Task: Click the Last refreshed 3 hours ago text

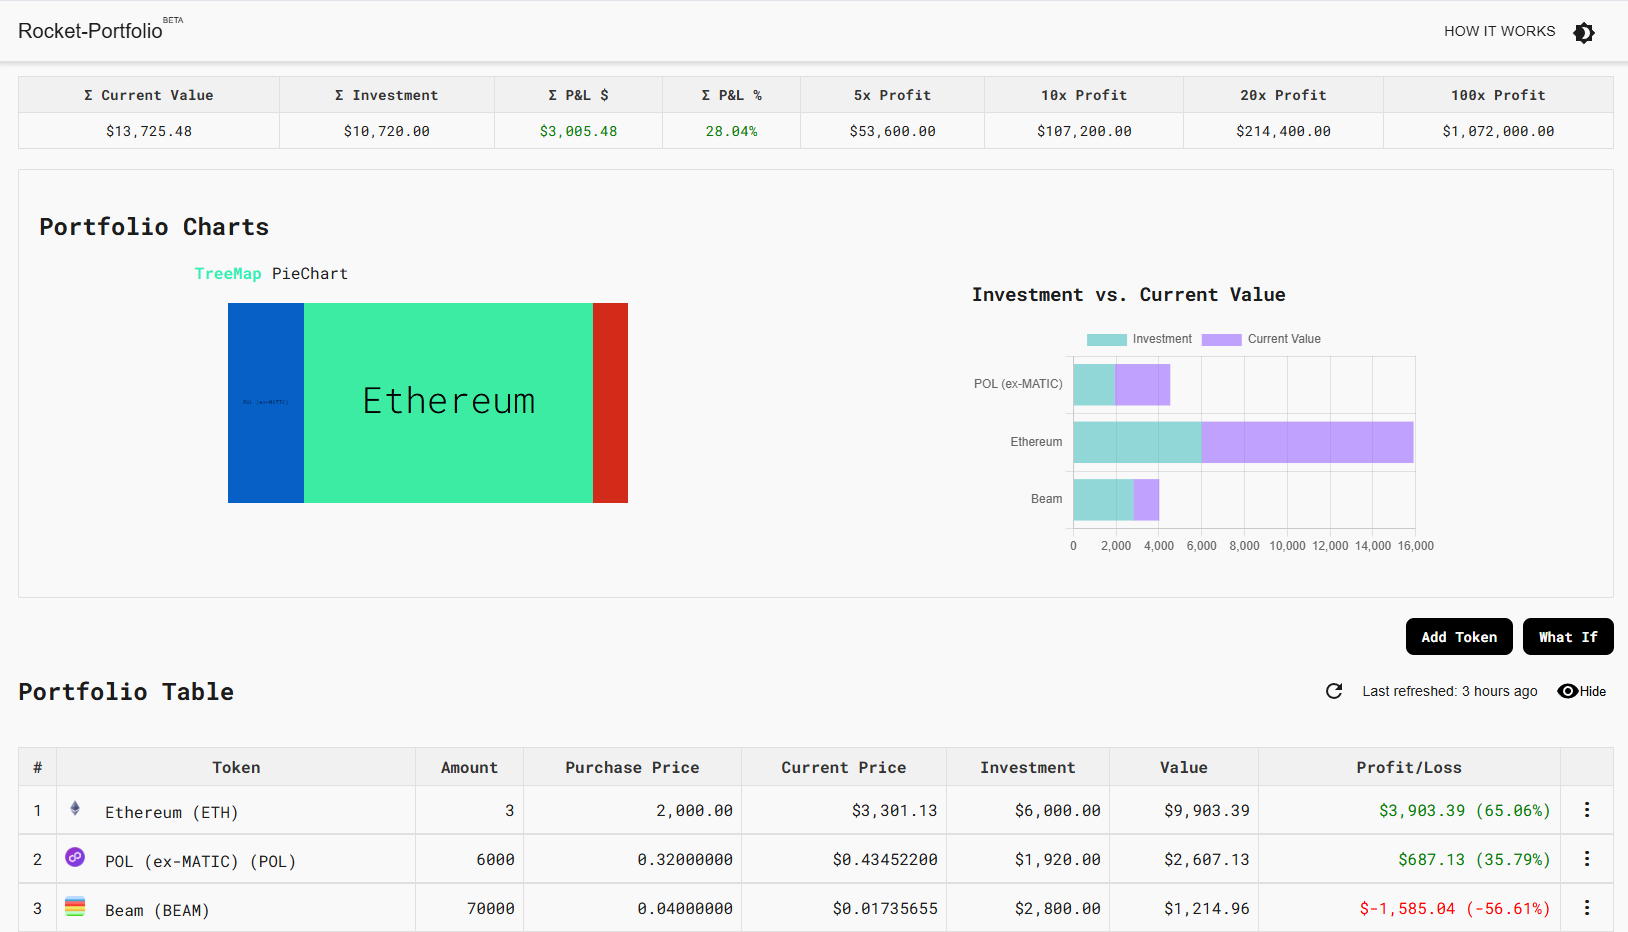Action: click(1450, 691)
